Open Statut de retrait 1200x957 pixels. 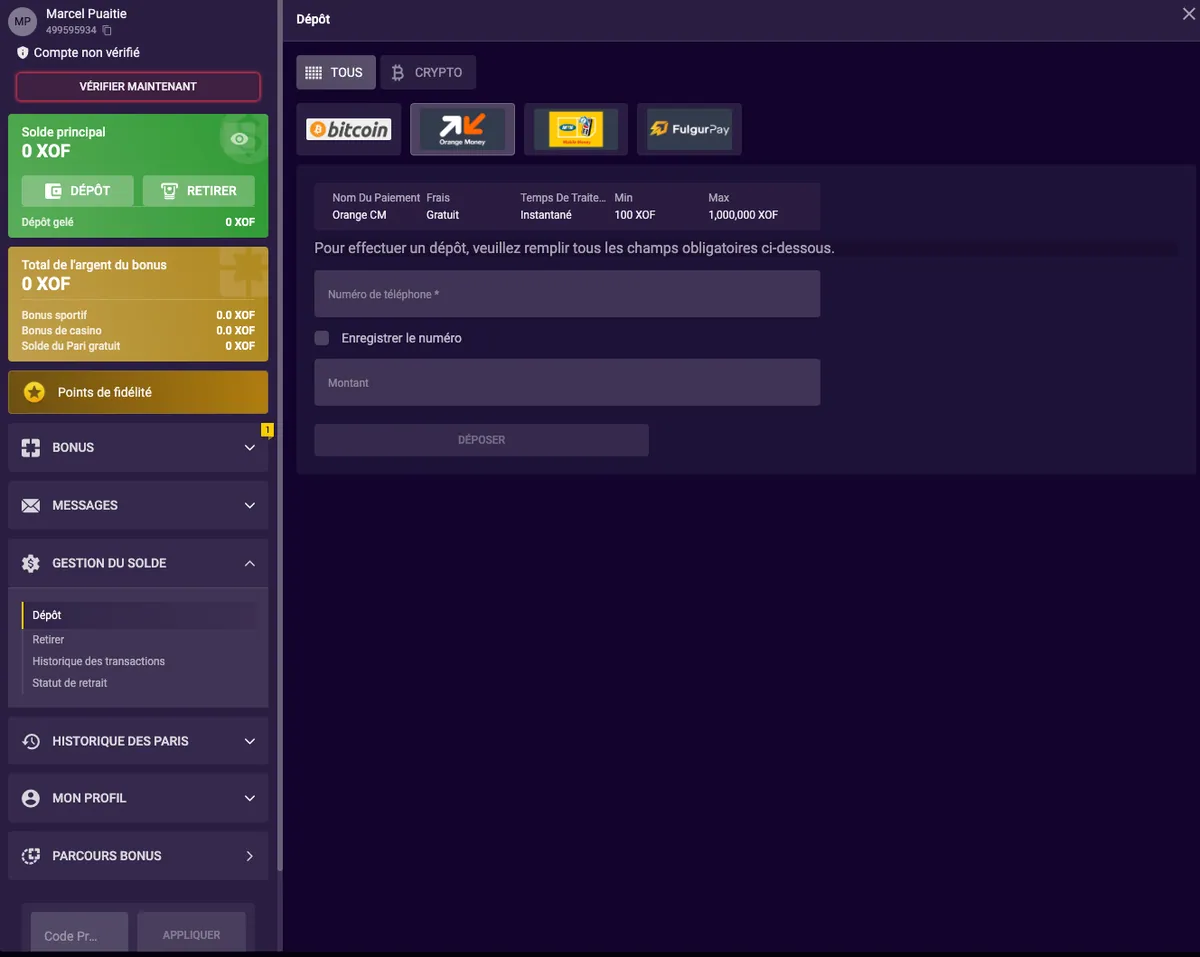(x=70, y=683)
